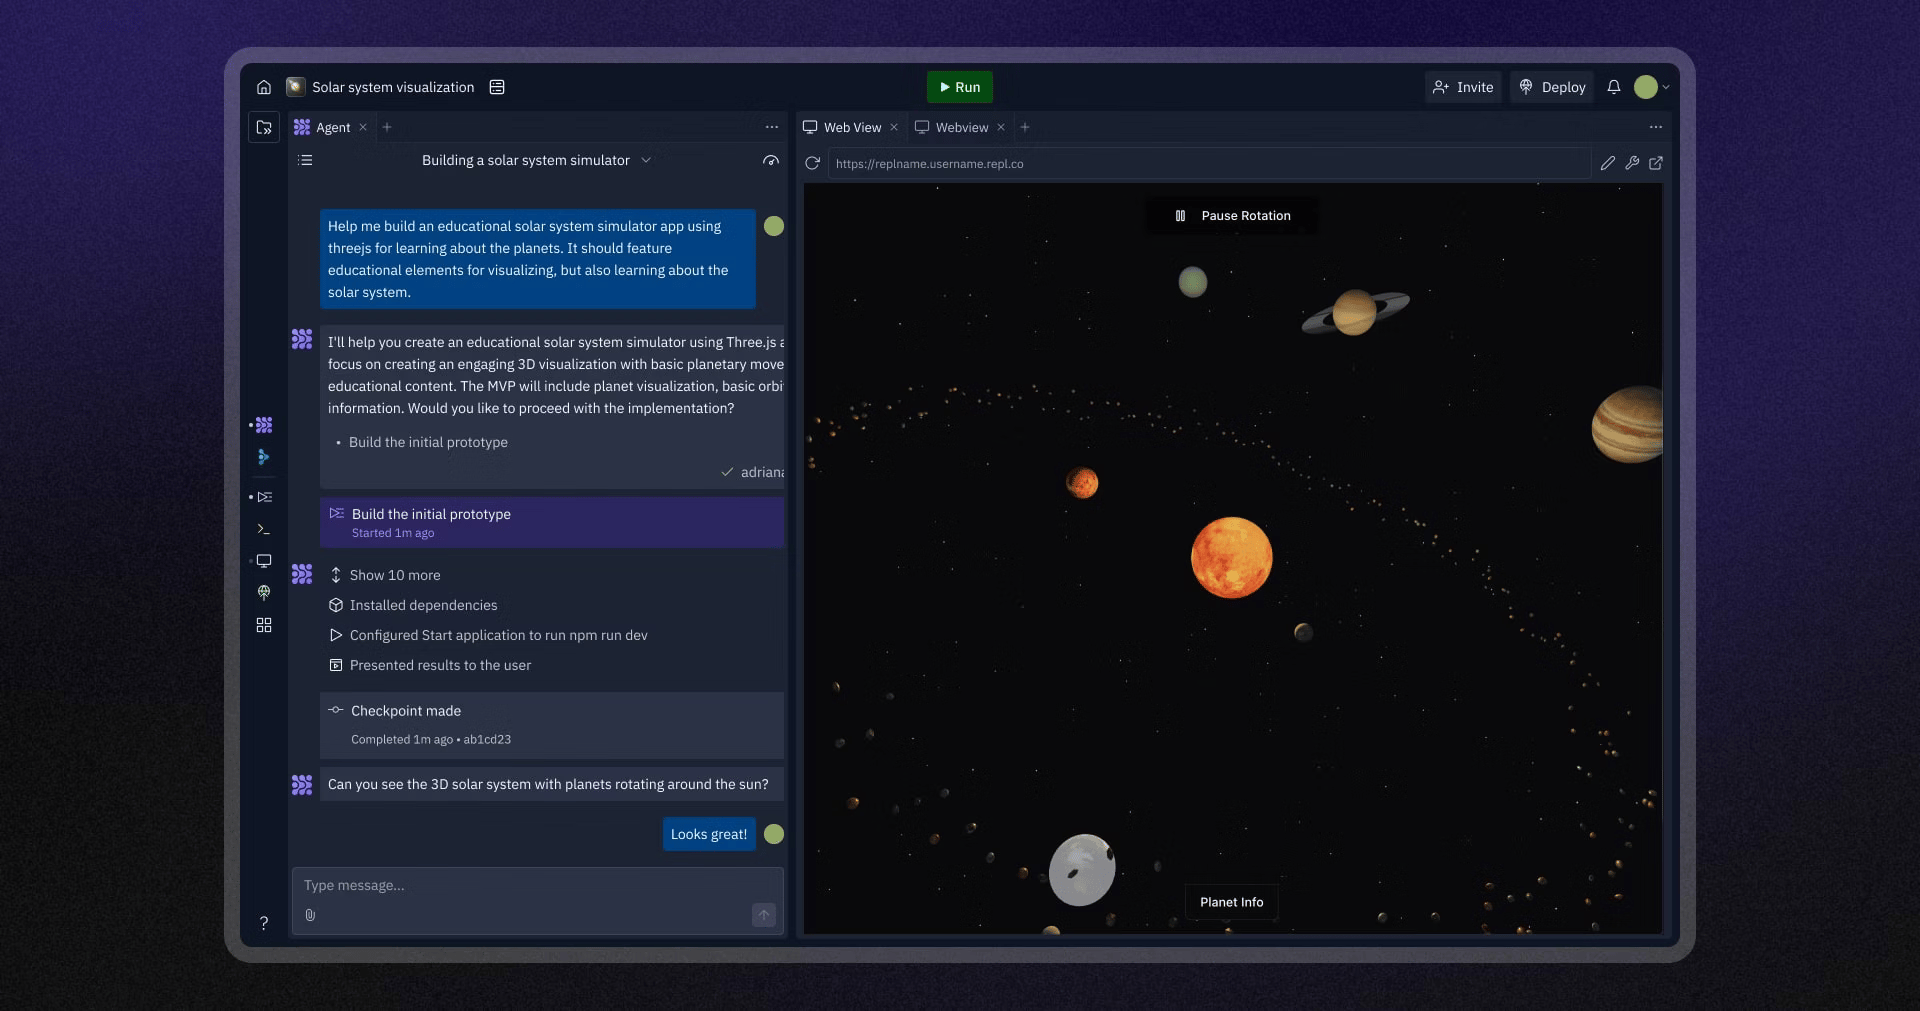Image resolution: width=1920 pixels, height=1011 pixels.
Task: Open the 'Building a solar system simulator' dropdown
Action: click(x=647, y=160)
